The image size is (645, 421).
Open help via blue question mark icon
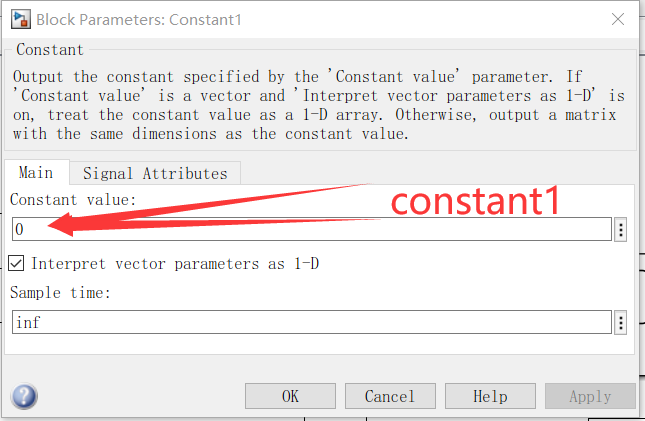24,396
